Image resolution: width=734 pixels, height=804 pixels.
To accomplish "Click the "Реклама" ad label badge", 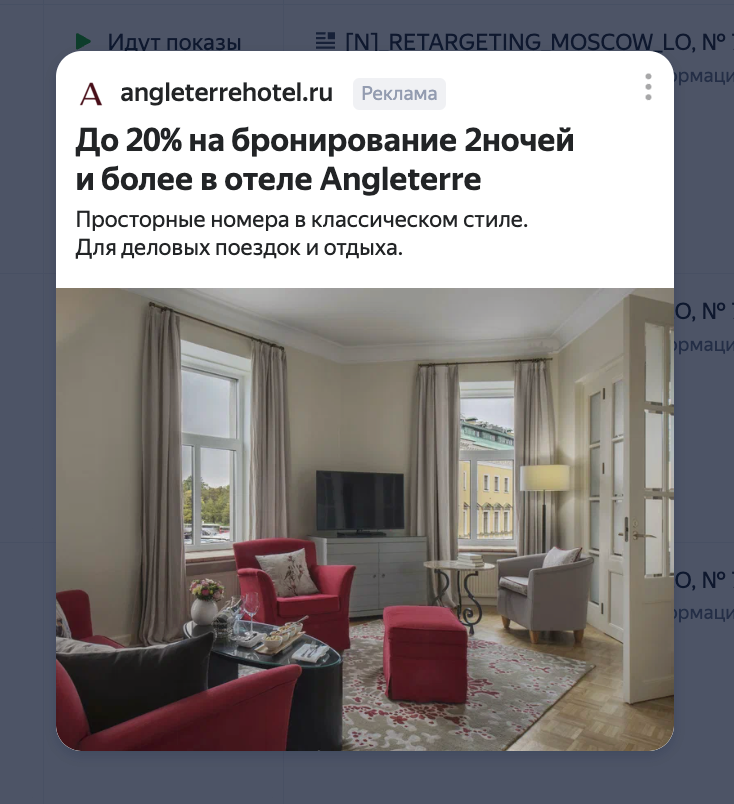I will click(x=399, y=94).
